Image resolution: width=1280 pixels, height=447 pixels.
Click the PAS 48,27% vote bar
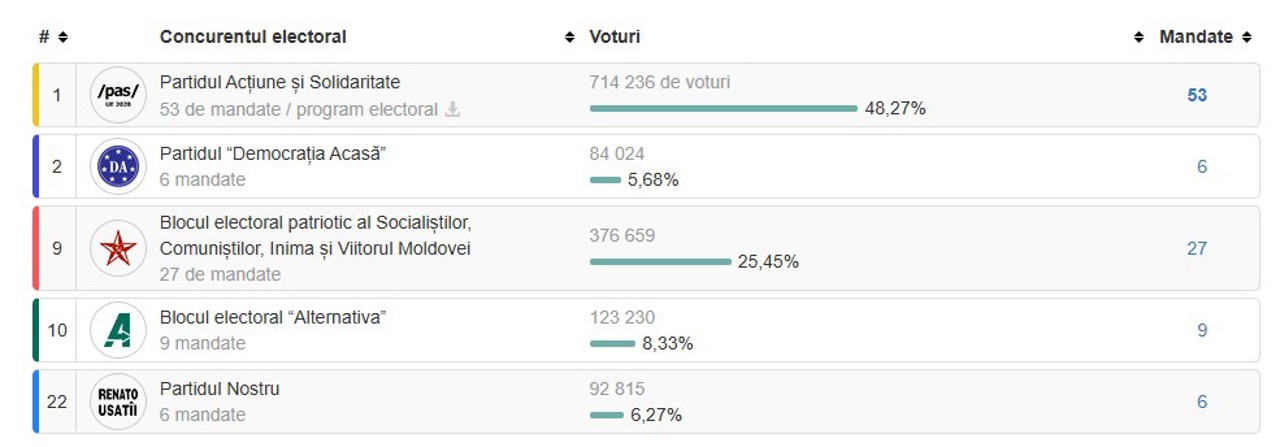tap(723, 108)
